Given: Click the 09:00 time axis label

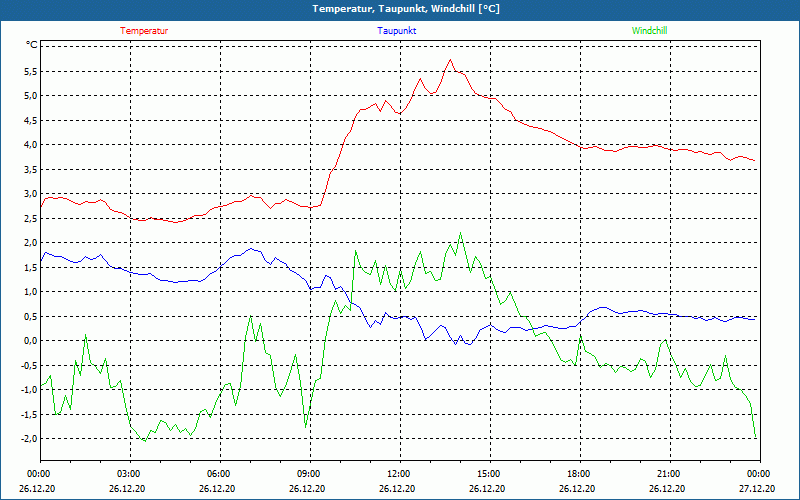Looking at the screenshot, I should click(310, 474).
